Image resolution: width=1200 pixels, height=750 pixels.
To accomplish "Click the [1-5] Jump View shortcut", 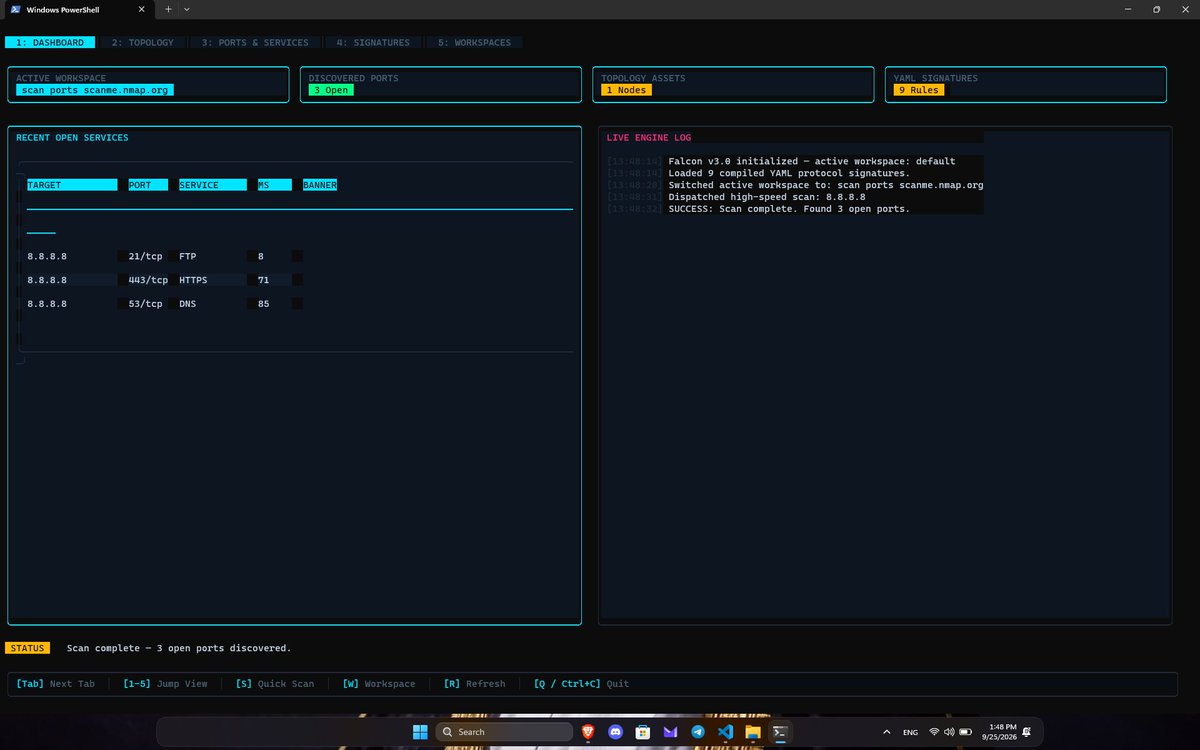I will click(x=165, y=684).
